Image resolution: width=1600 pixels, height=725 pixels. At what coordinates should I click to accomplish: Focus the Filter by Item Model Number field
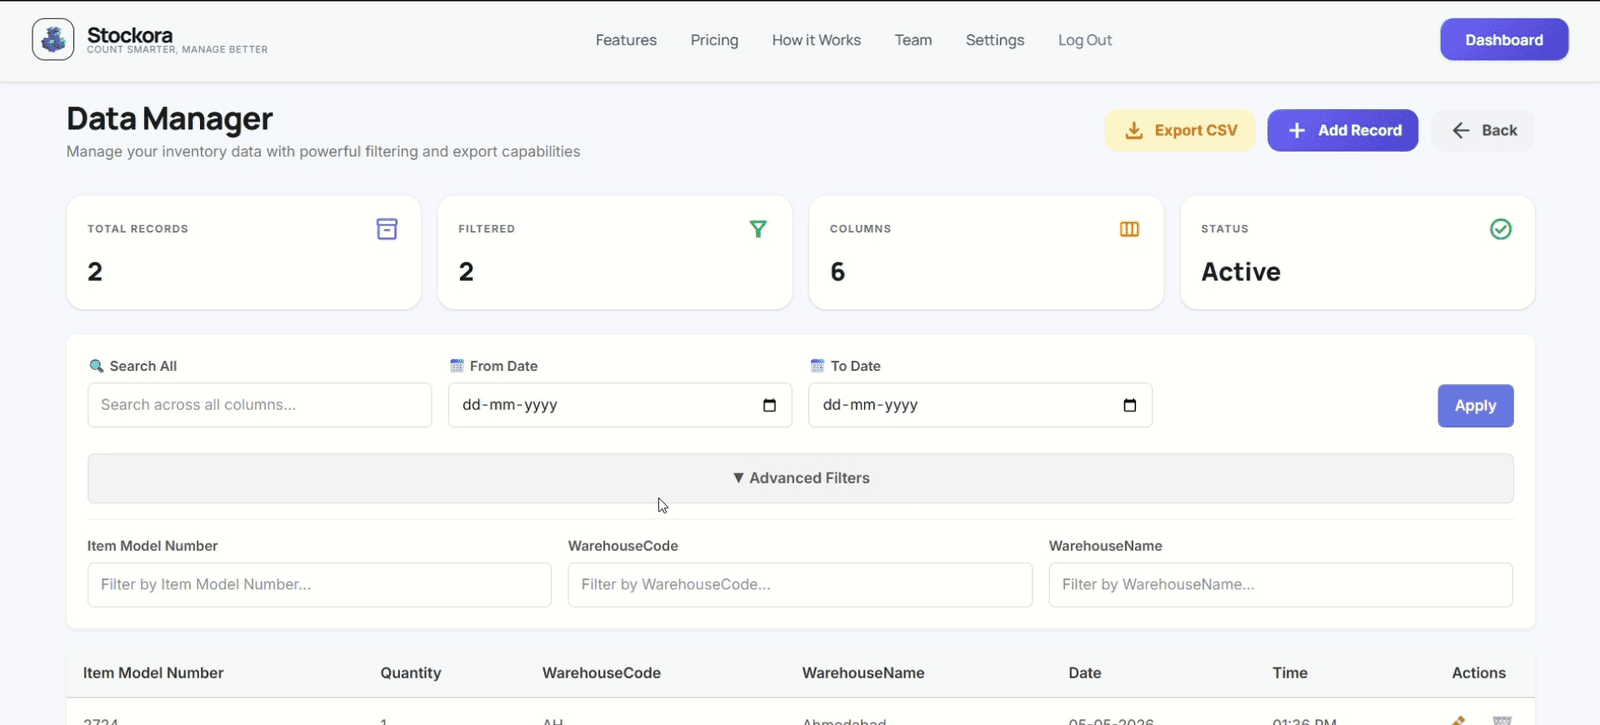[x=319, y=585]
